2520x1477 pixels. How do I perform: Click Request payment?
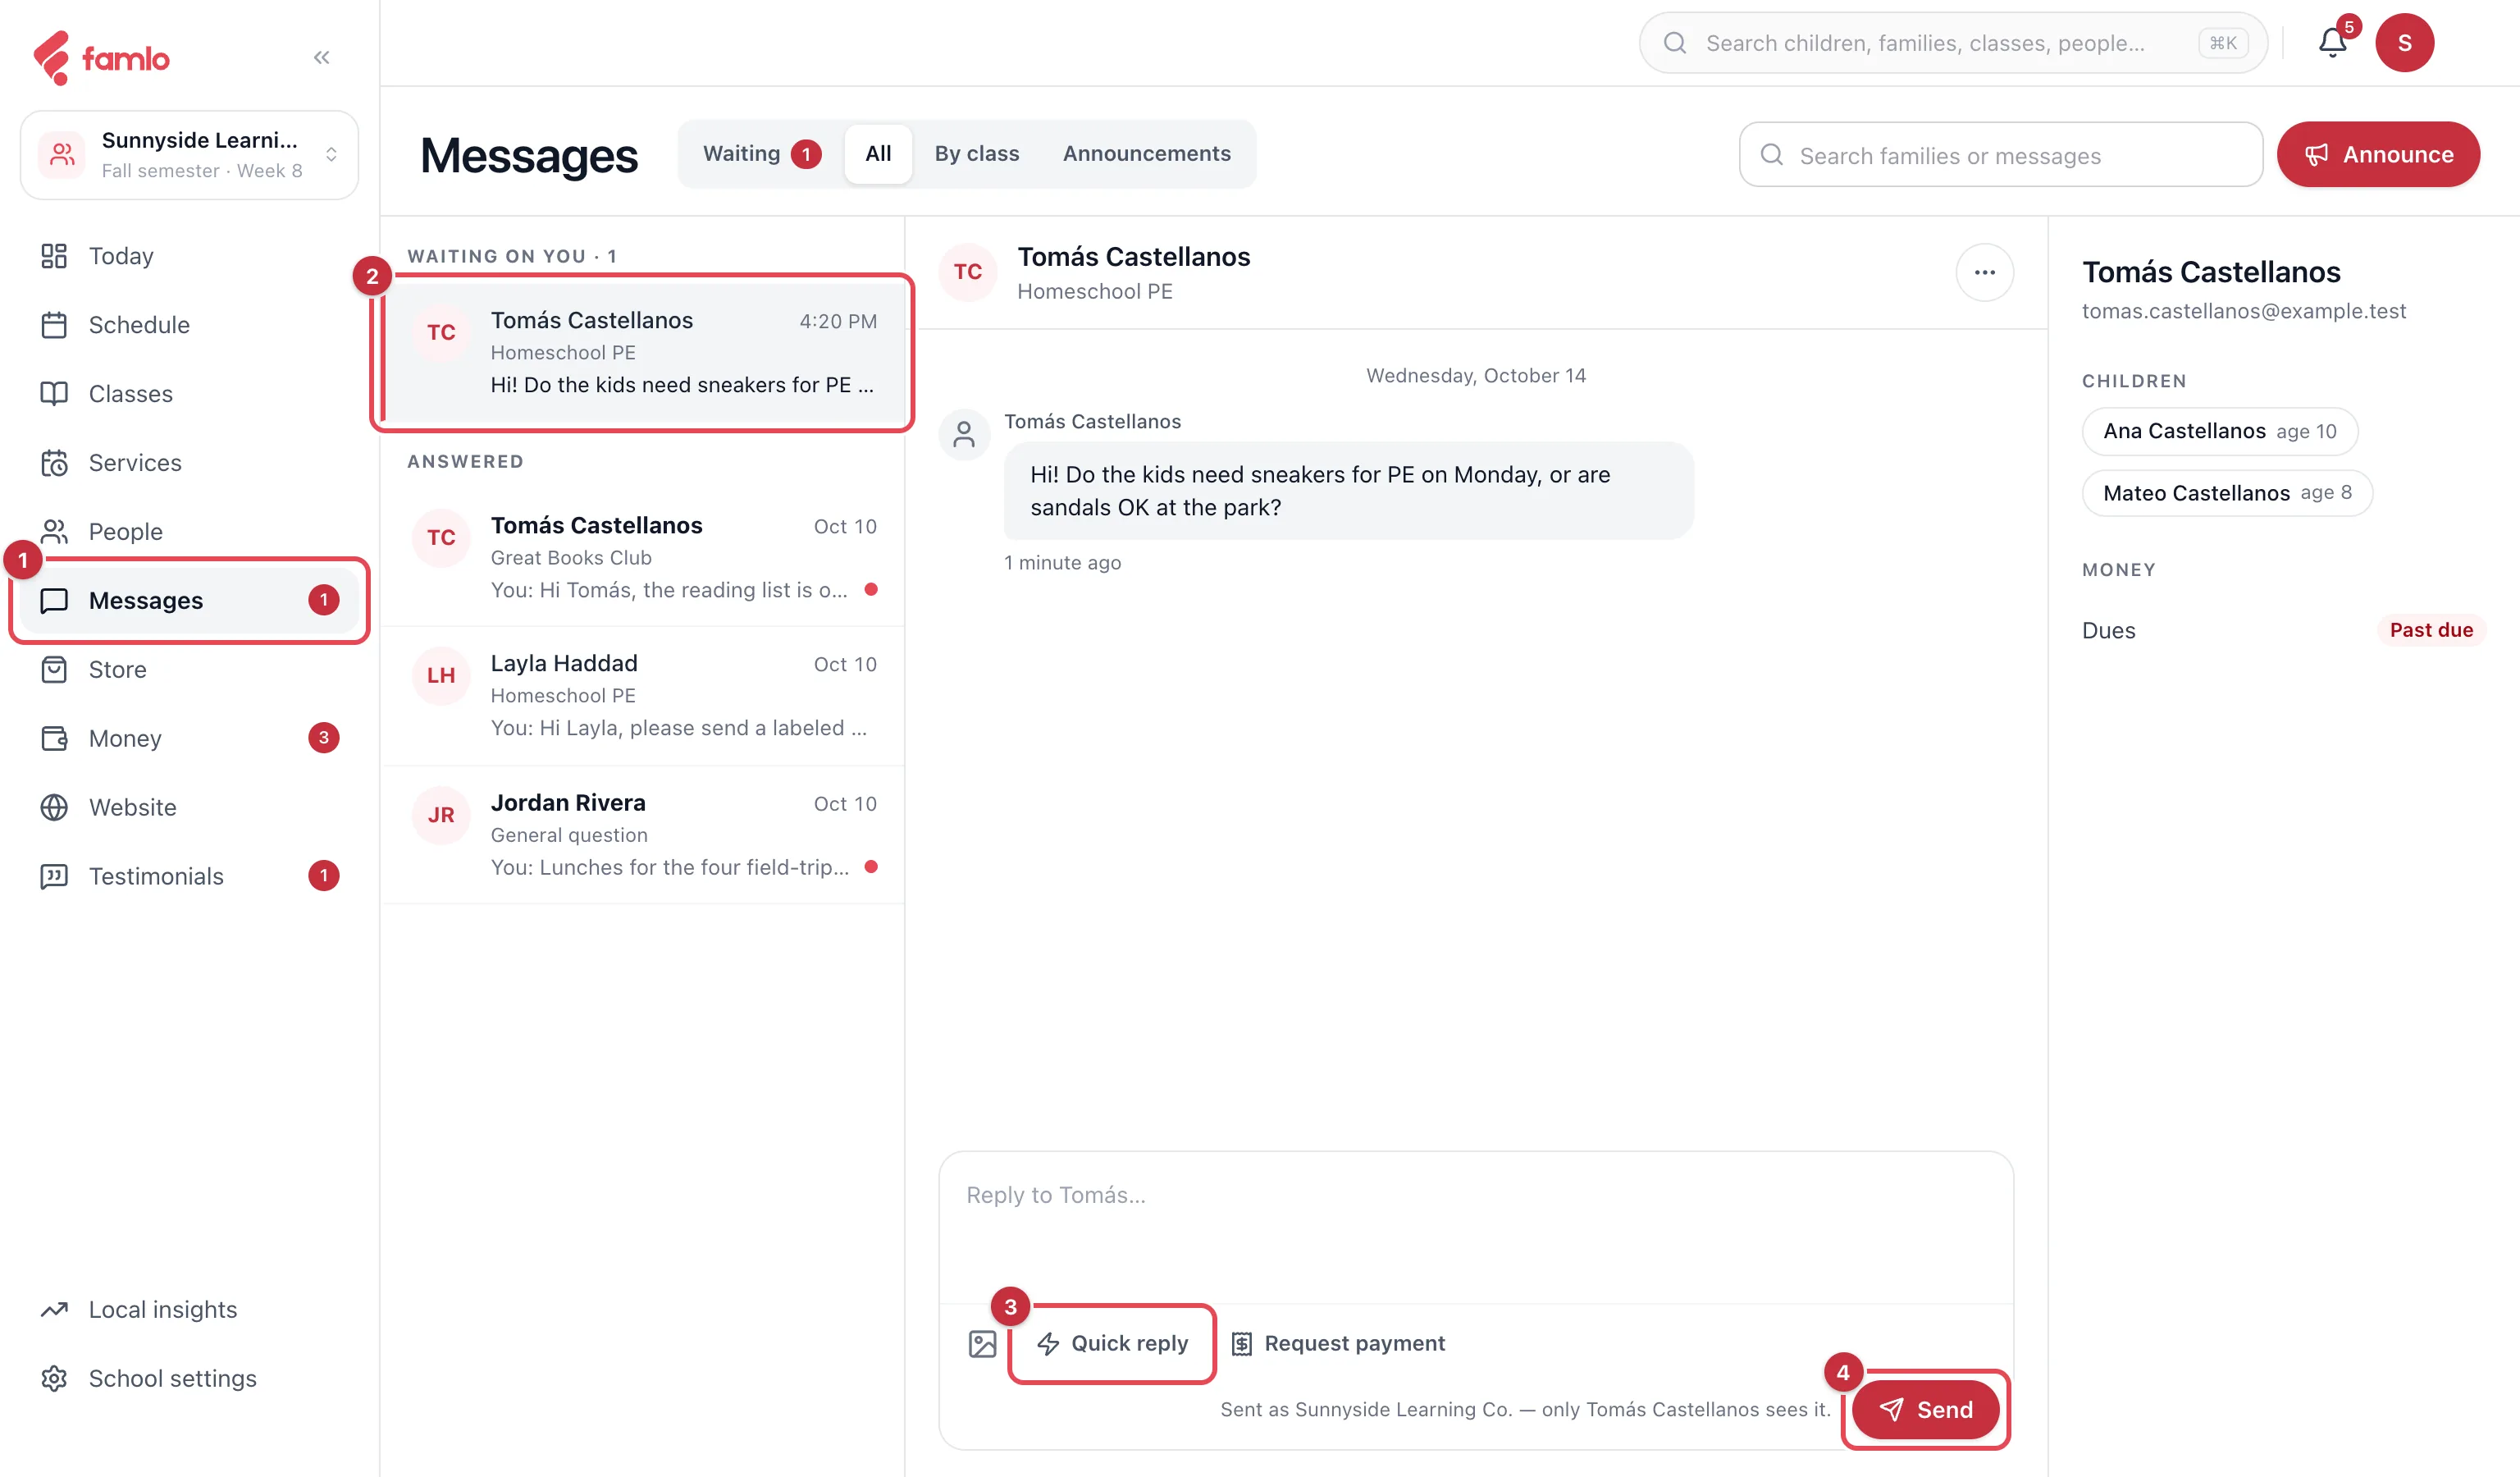(x=1337, y=1344)
